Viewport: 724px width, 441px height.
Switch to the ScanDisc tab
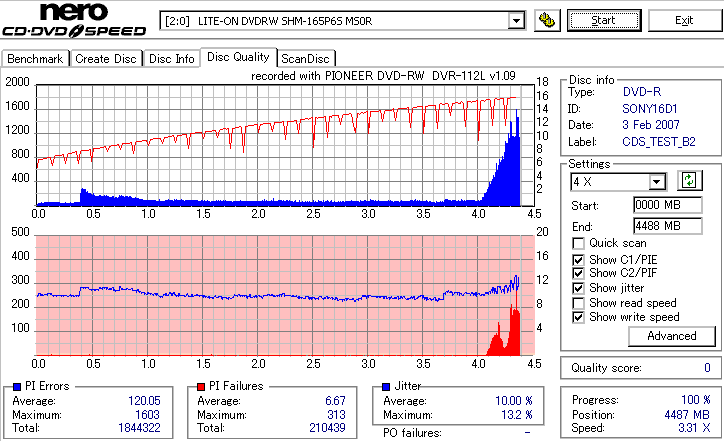(305, 59)
